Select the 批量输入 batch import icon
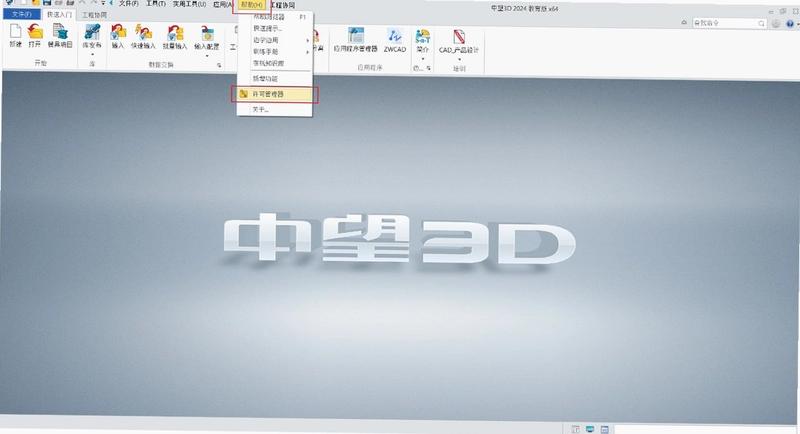 pos(175,33)
